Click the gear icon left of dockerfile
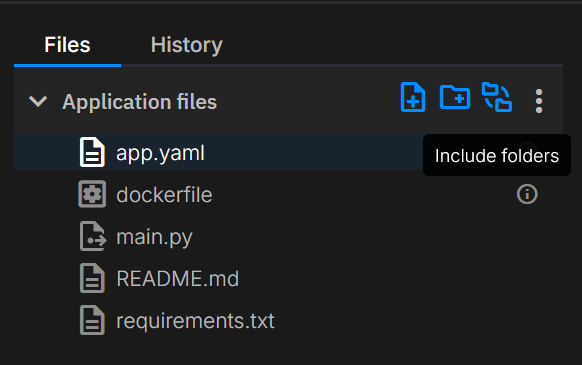This screenshot has height=365, width=582. pyautogui.click(x=92, y=194)
